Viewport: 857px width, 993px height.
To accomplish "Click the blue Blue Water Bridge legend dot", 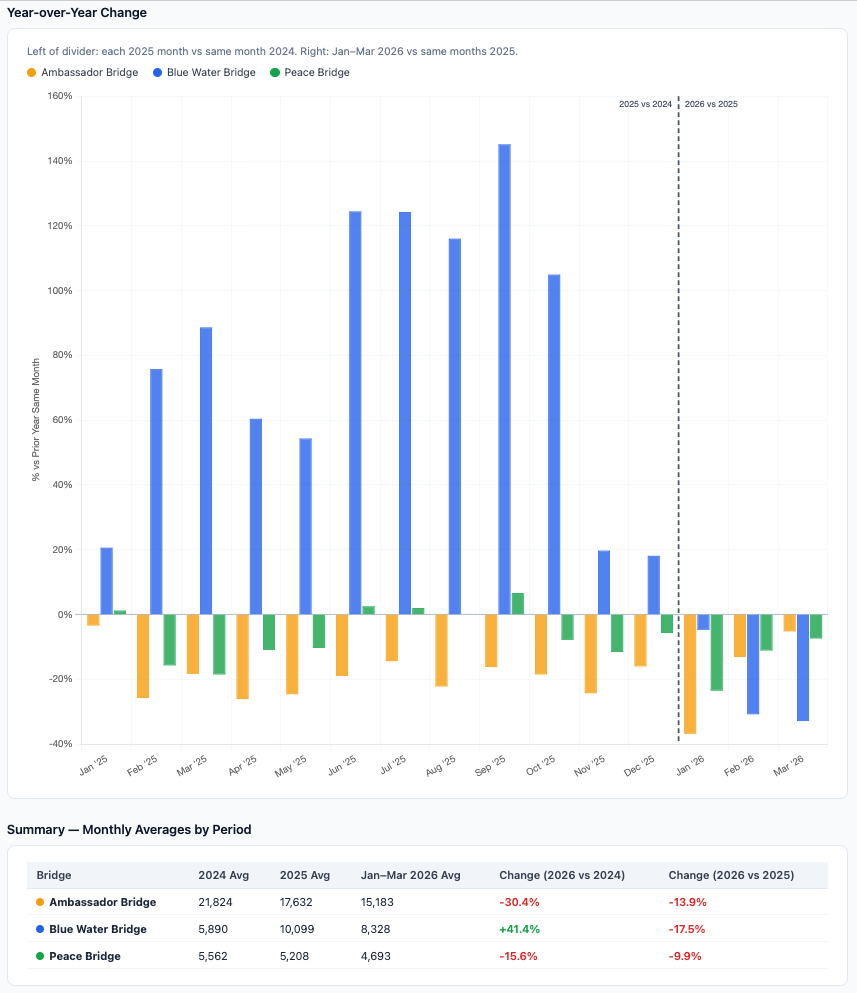I will [158, 72].
